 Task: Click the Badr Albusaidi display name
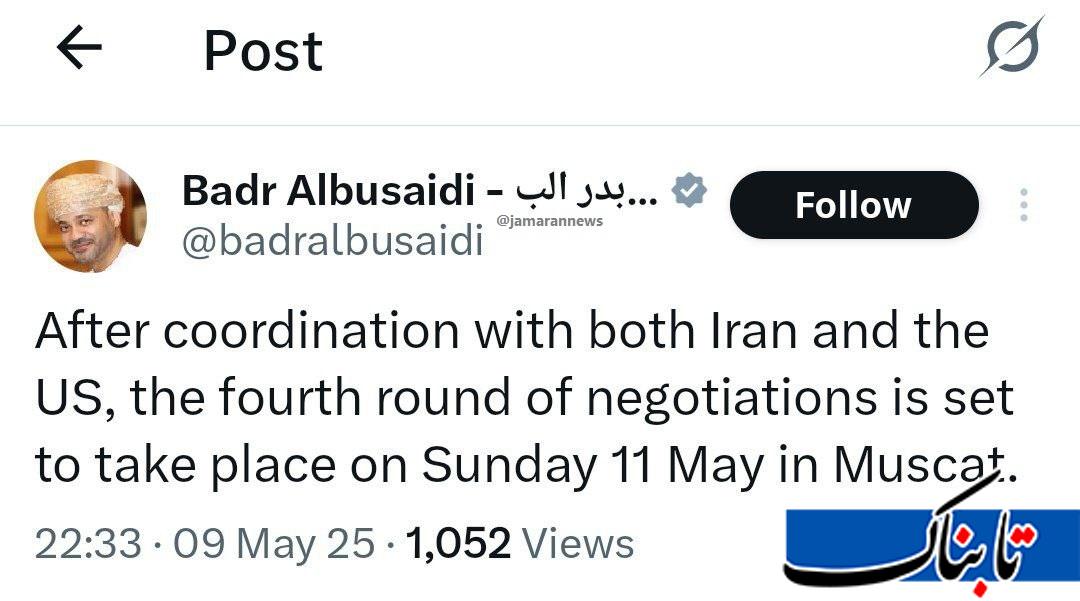click(x=328, y=191)
